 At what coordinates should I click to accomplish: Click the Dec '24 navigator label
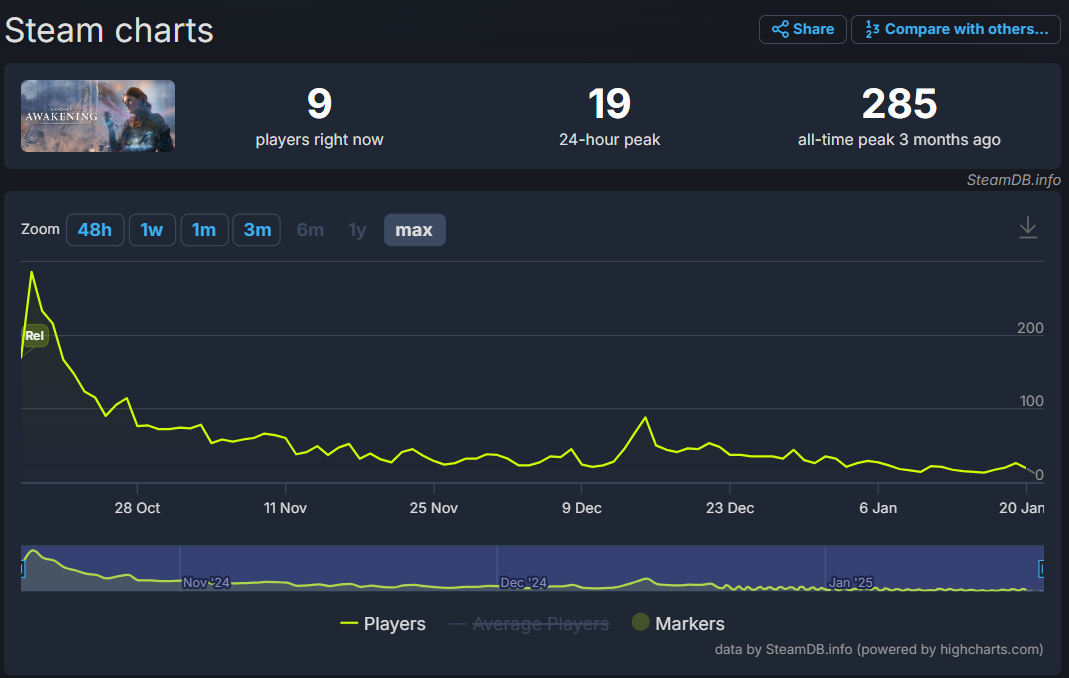coord(524,583)
